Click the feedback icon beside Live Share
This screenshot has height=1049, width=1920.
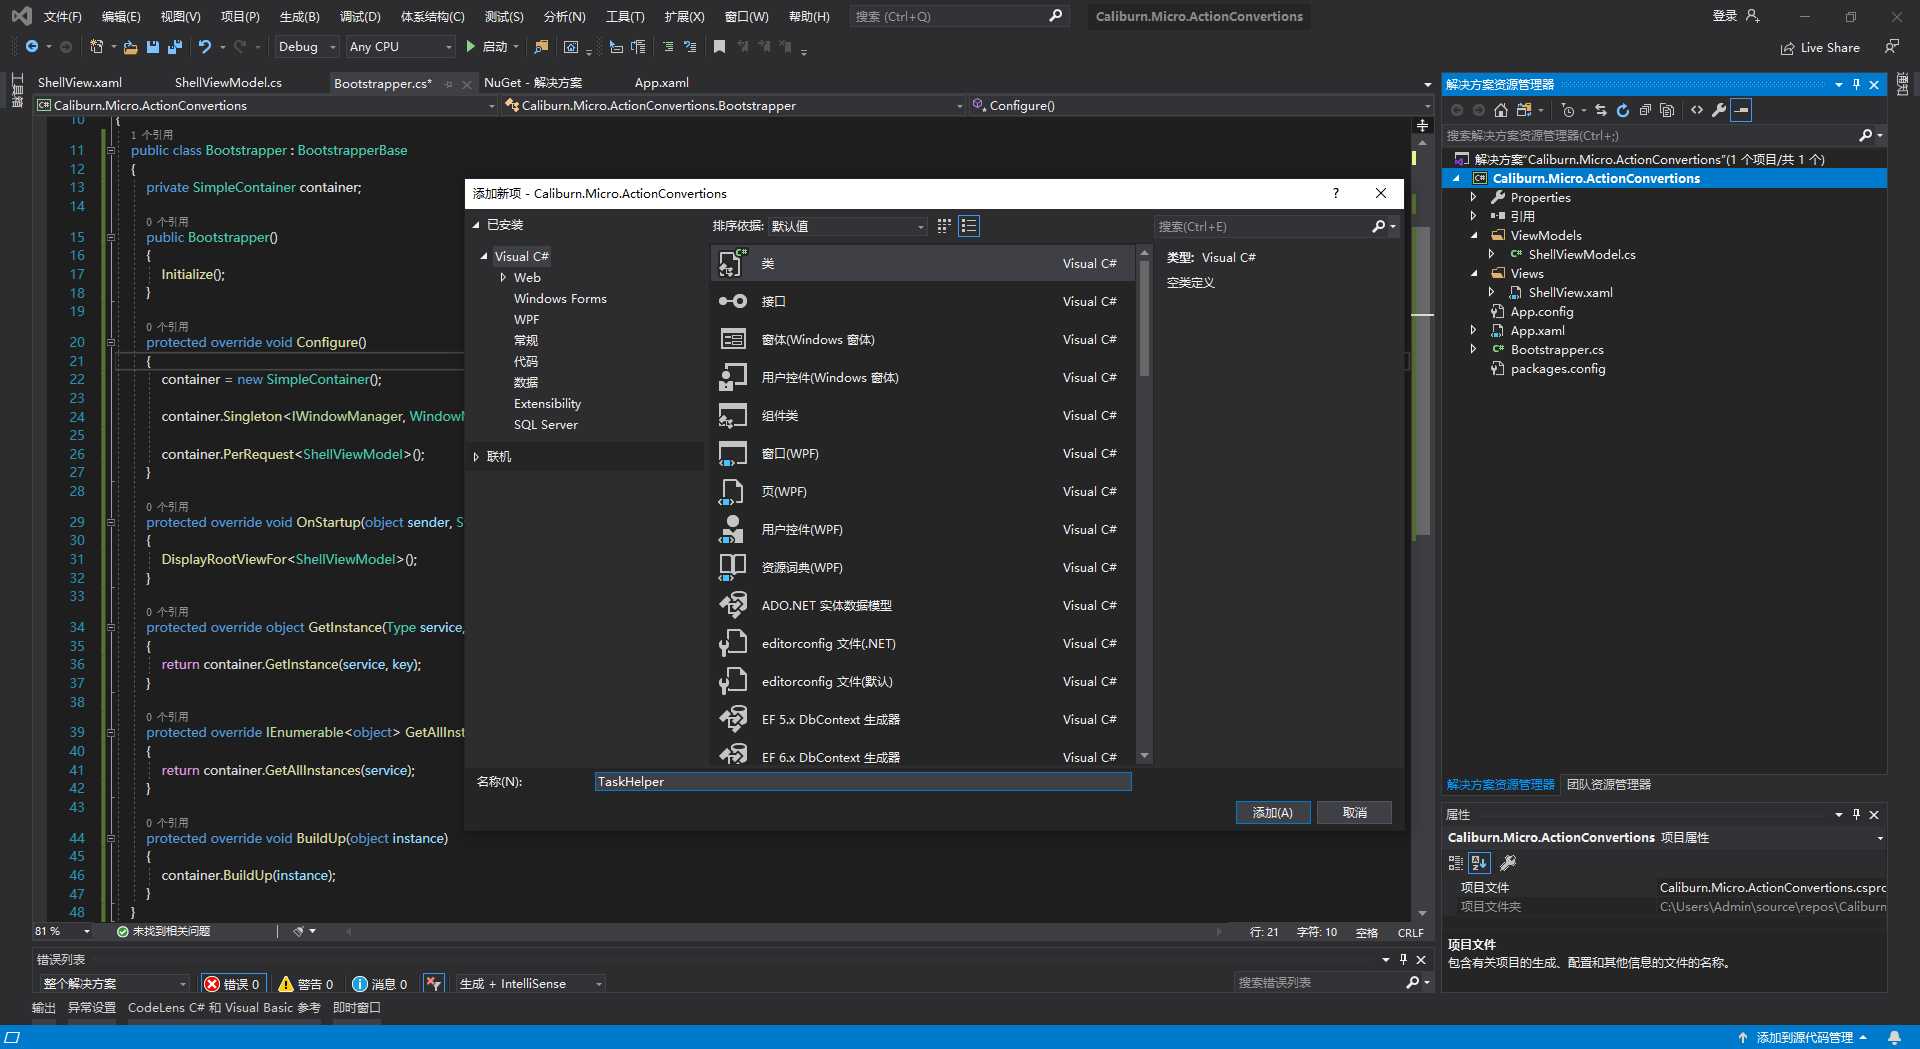(1891, 47)
